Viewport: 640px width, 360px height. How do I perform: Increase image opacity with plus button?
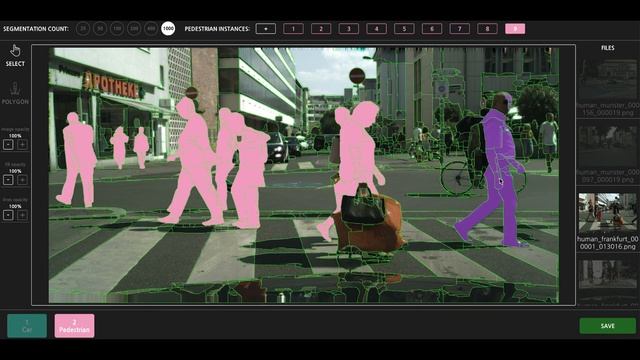[22, 144]
